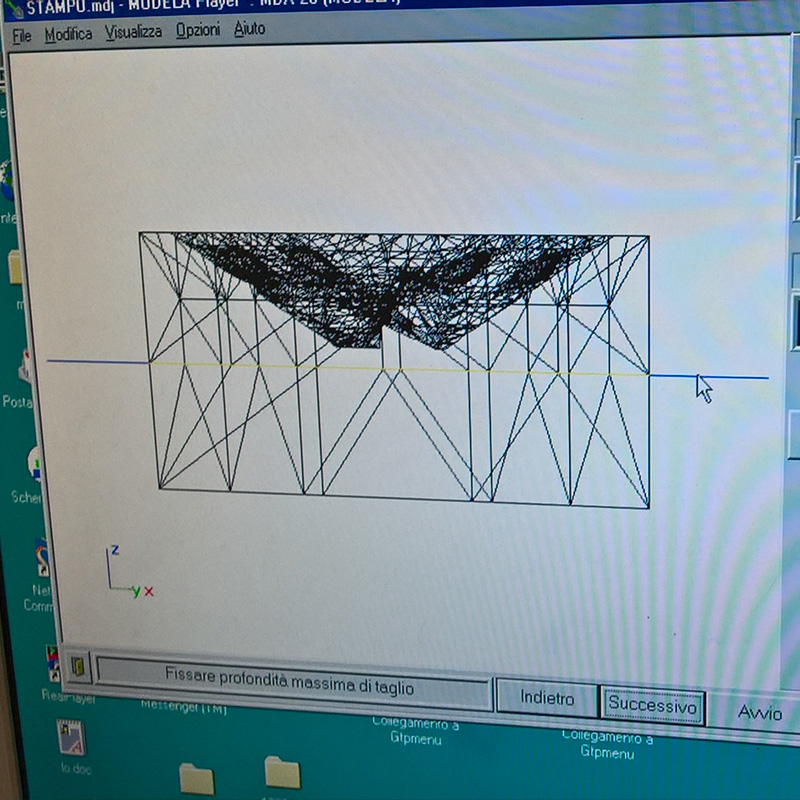Screen dimensions: 800x800
Task: Click the wireframe model in viewport
Action: pyautogui.click(x=394, y=370)
